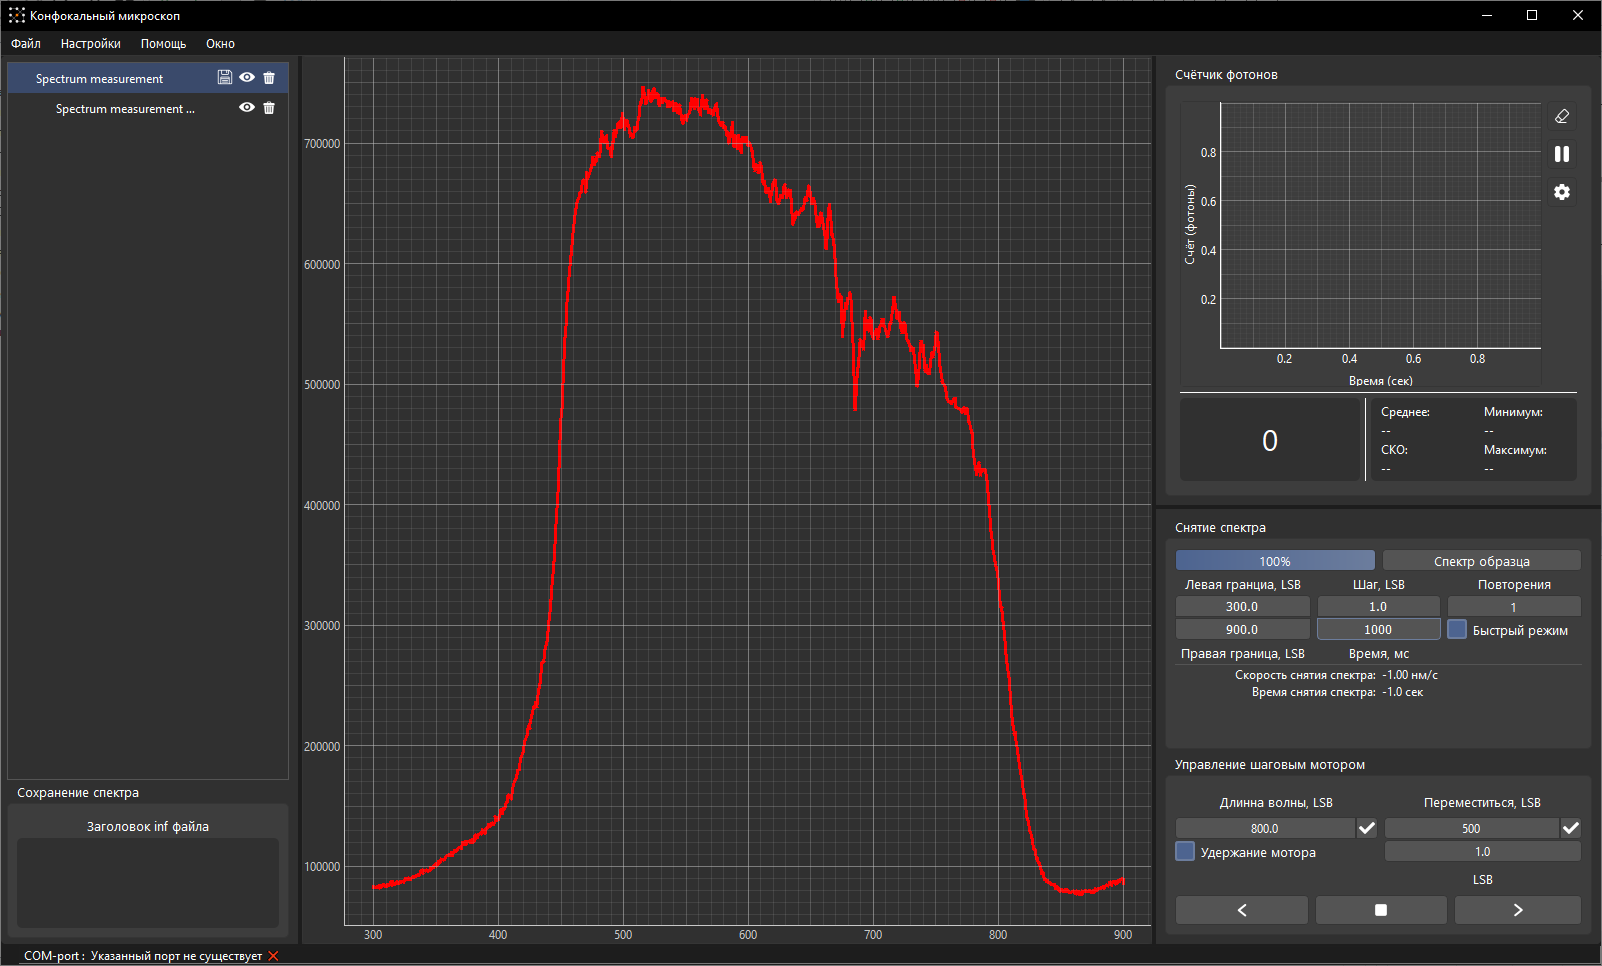Screen dimensions: 1602x966
Task: Stop the stepper motor
Action: [x=1381, y=910]
